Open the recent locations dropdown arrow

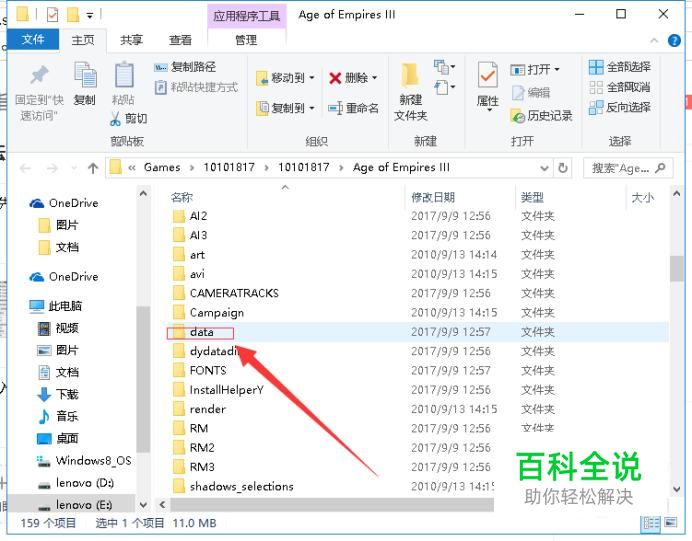pyautogui.click(x=74, y=168)
